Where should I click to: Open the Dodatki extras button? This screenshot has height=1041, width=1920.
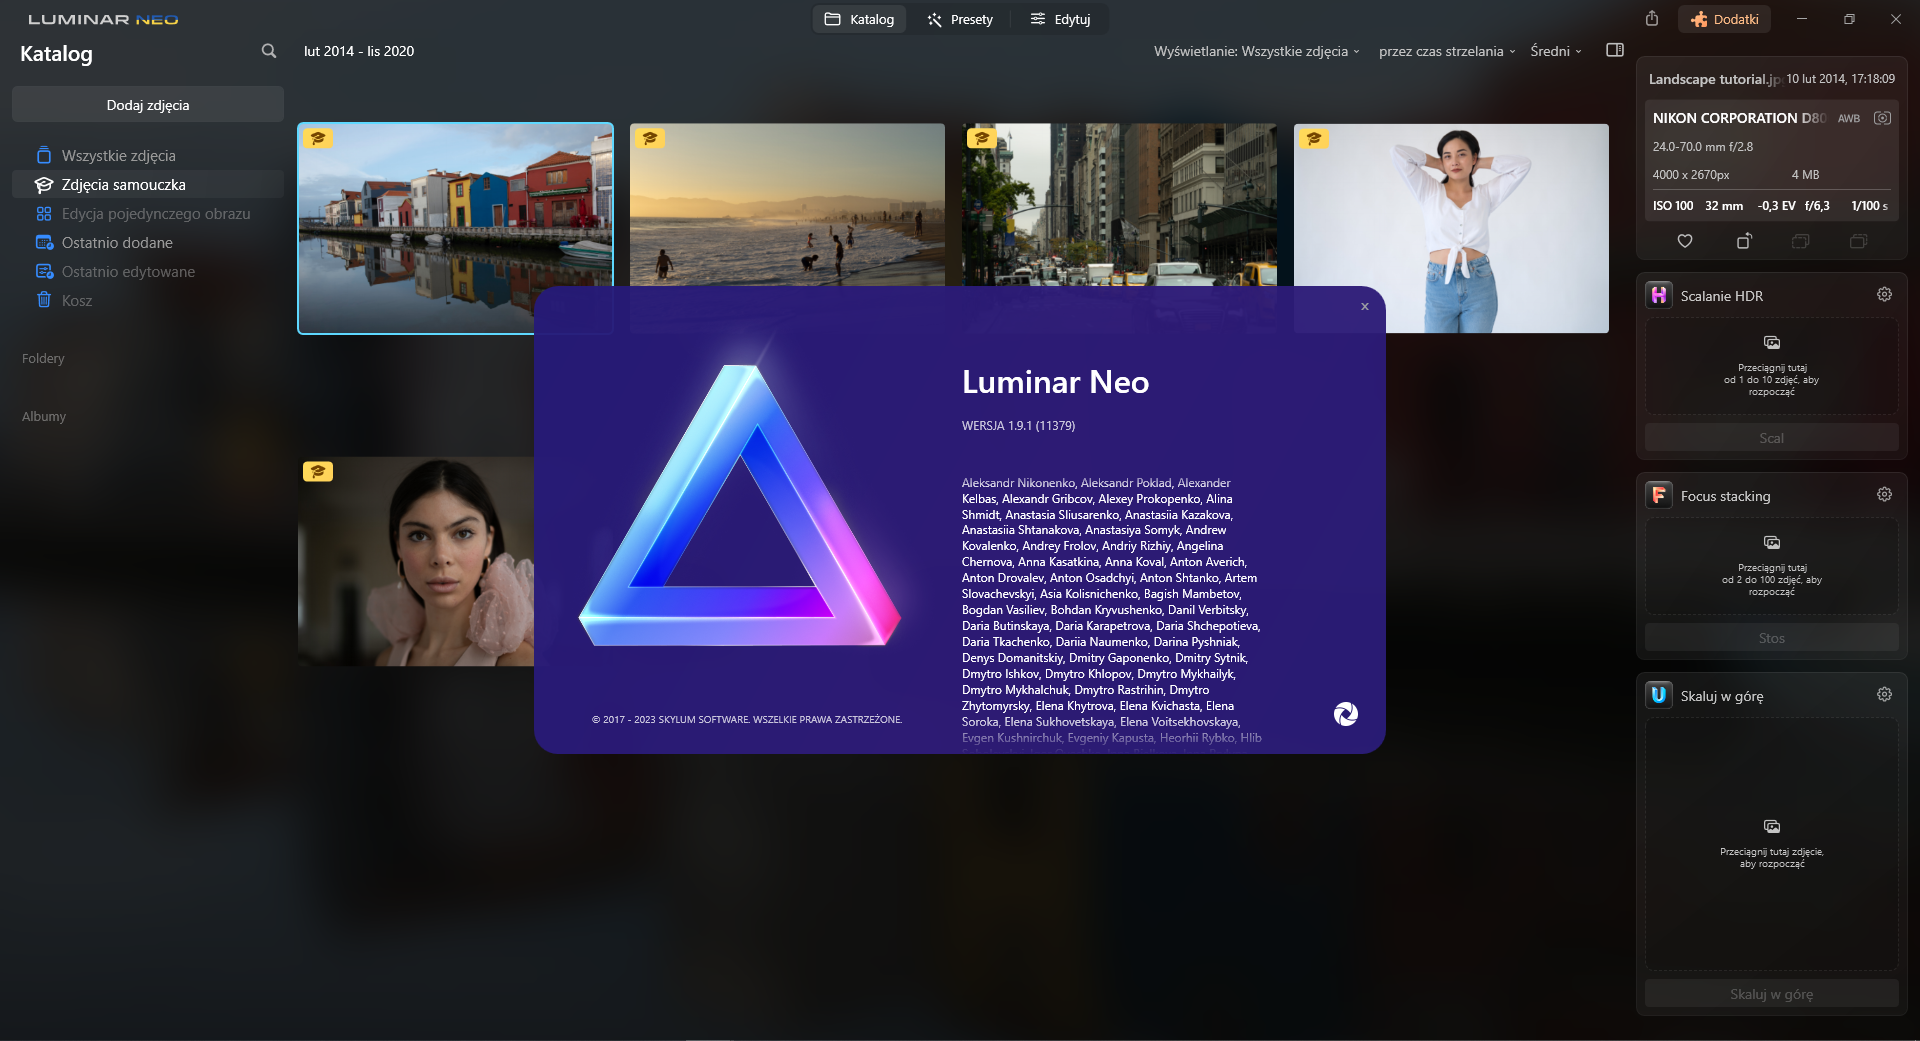[x=1725, y=19]
